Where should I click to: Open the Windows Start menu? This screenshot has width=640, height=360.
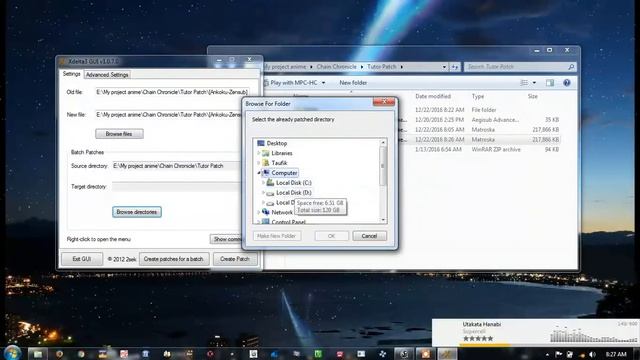pyautogui.click(x=13, y=353)
